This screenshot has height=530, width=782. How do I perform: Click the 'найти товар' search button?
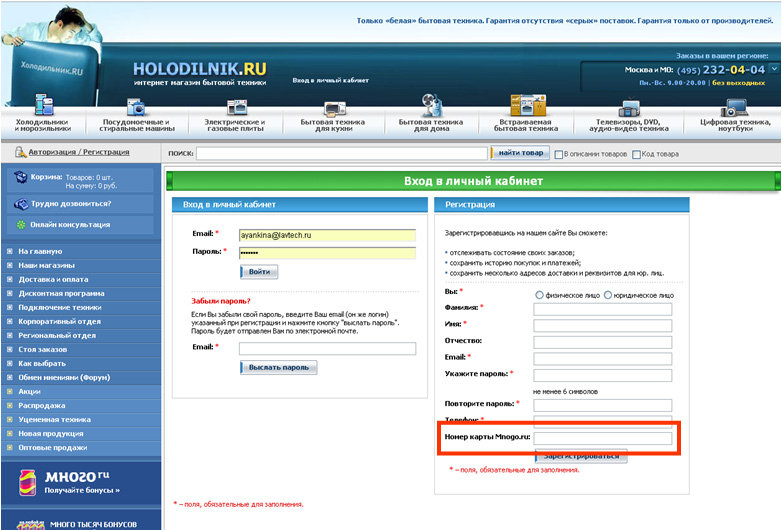(x=521, y=153)
